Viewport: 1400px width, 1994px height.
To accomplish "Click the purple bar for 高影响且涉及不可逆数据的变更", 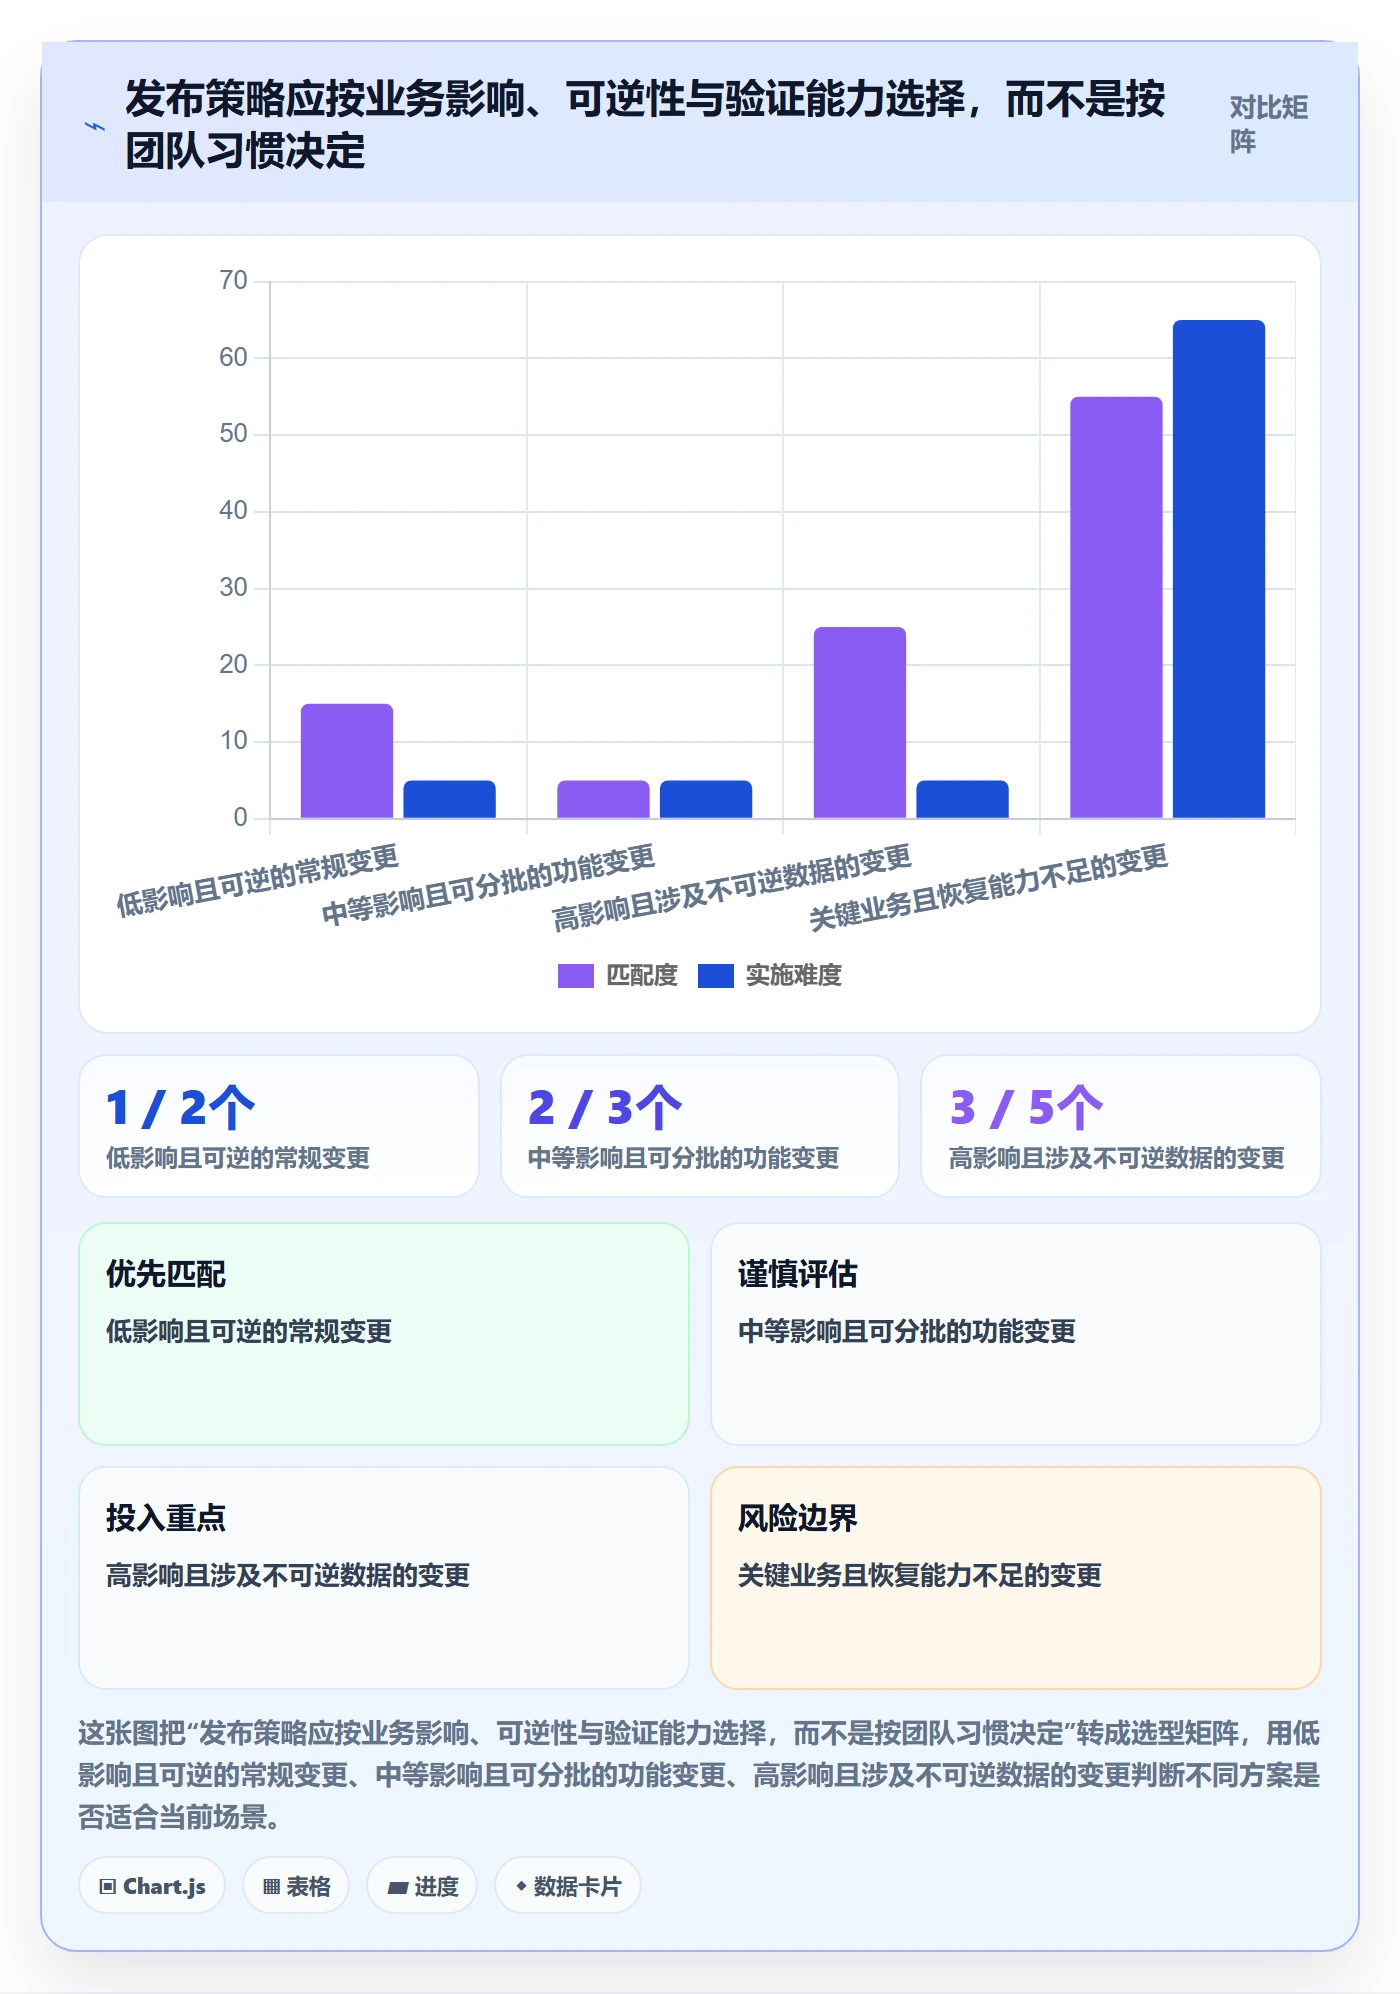I will (x=860, y=722).
